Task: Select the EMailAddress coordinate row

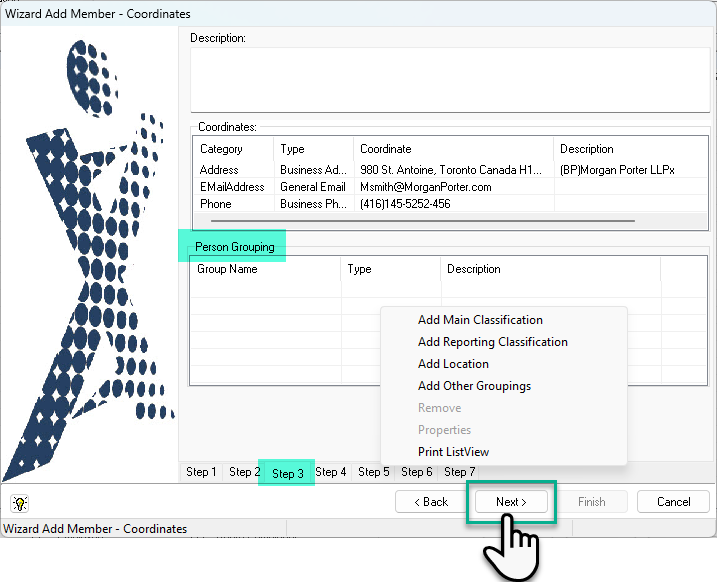Action: coord(450,187)
